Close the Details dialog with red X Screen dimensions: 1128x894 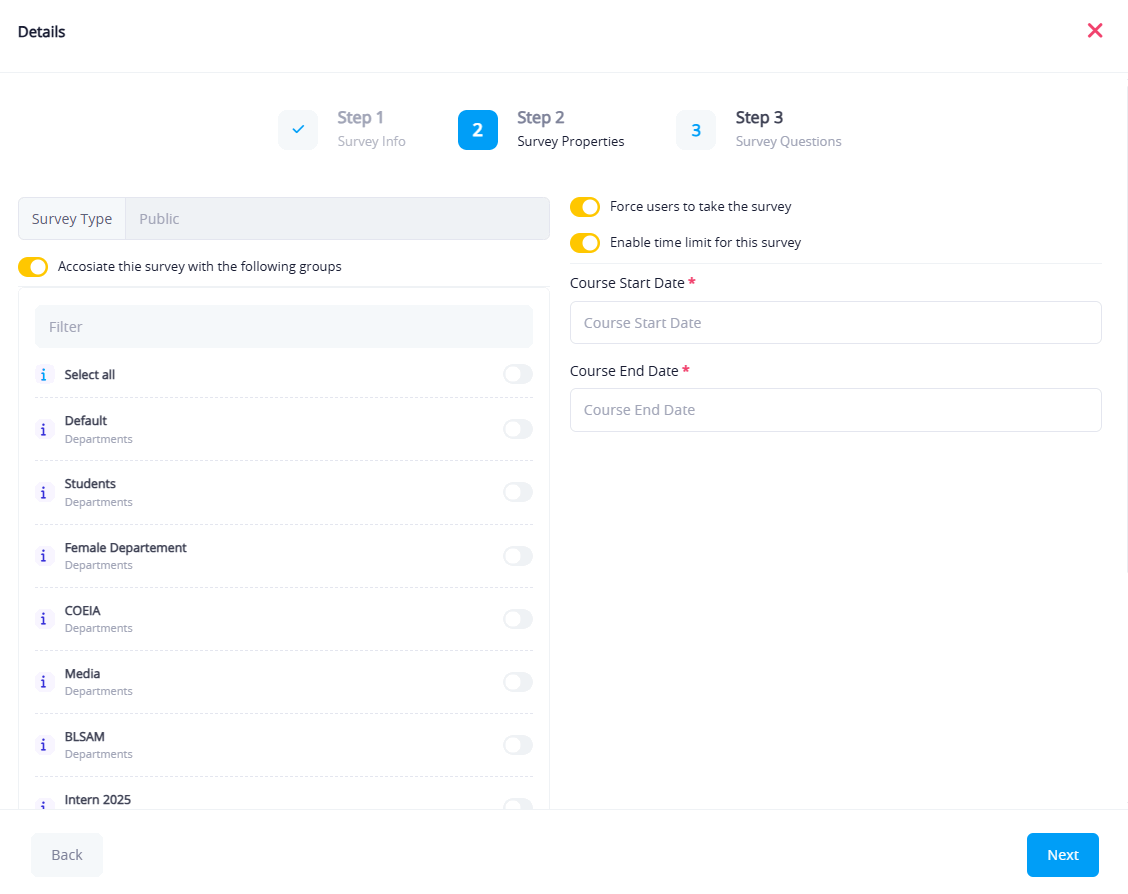1095,31
